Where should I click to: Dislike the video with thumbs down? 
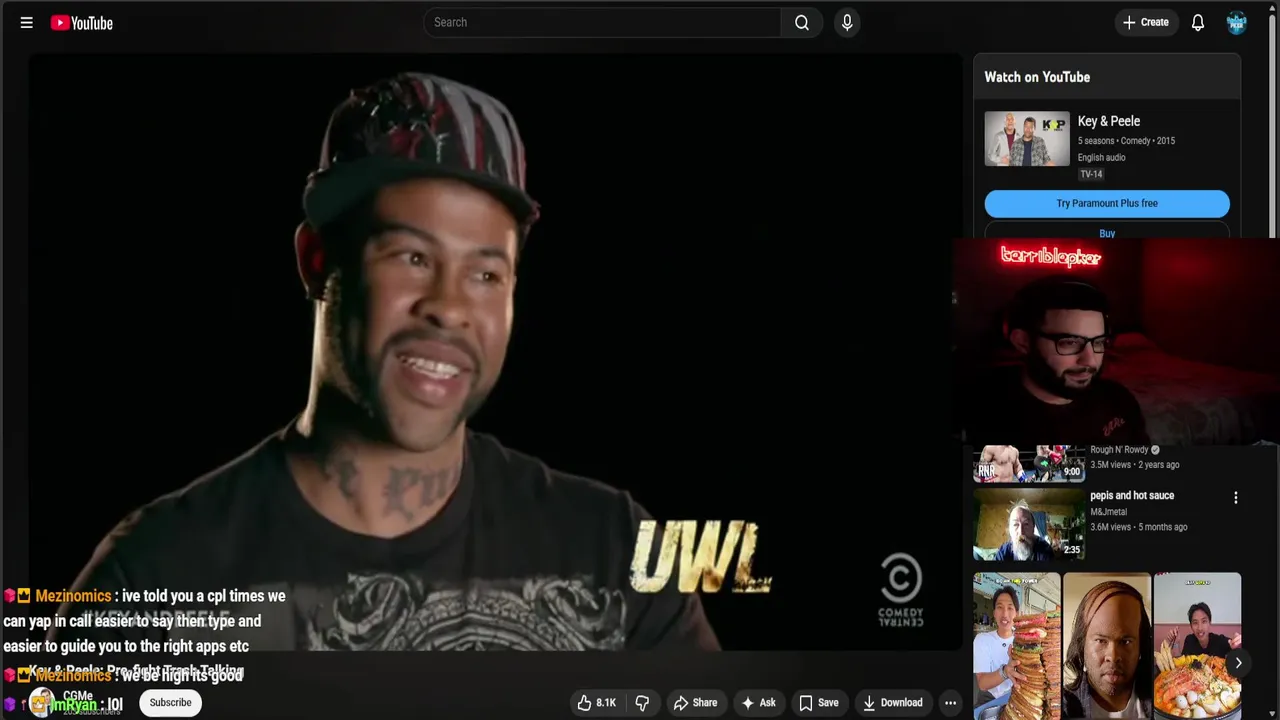pyautogui.click(x=643, y=703)
